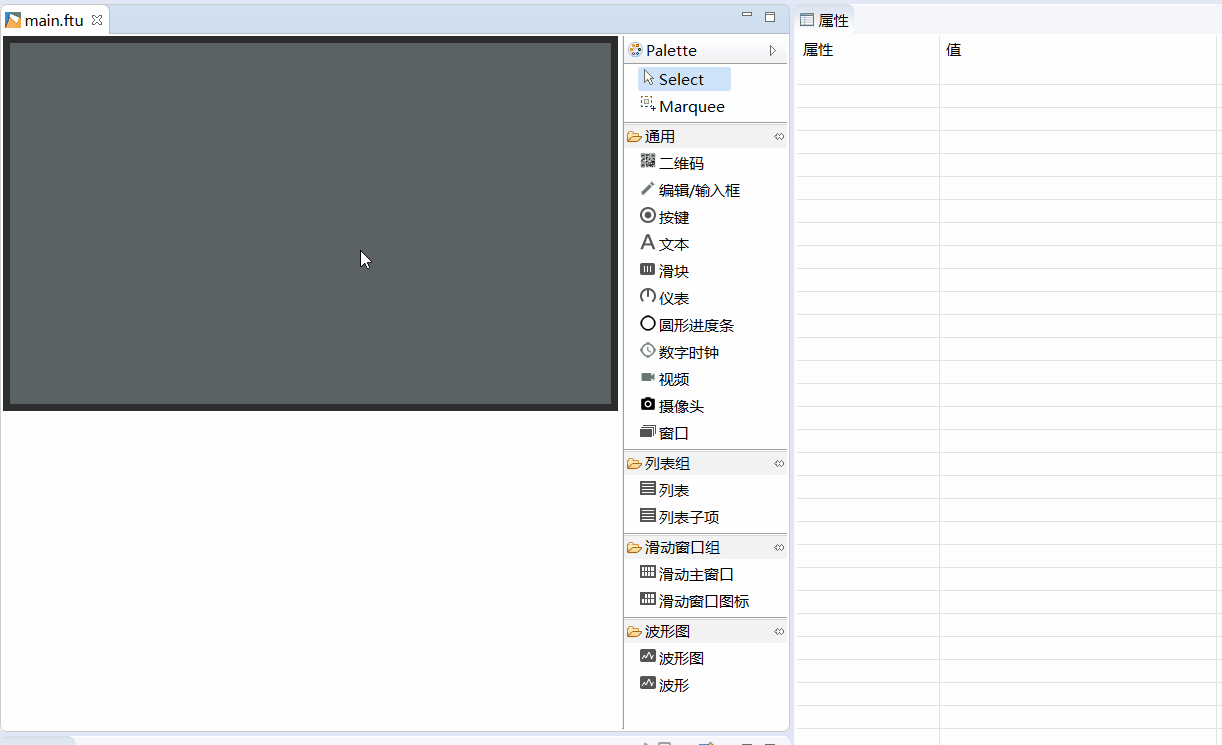Collapse the 列表组 palette group
The image size is (1222, 745).
click(x=705, y=463)
